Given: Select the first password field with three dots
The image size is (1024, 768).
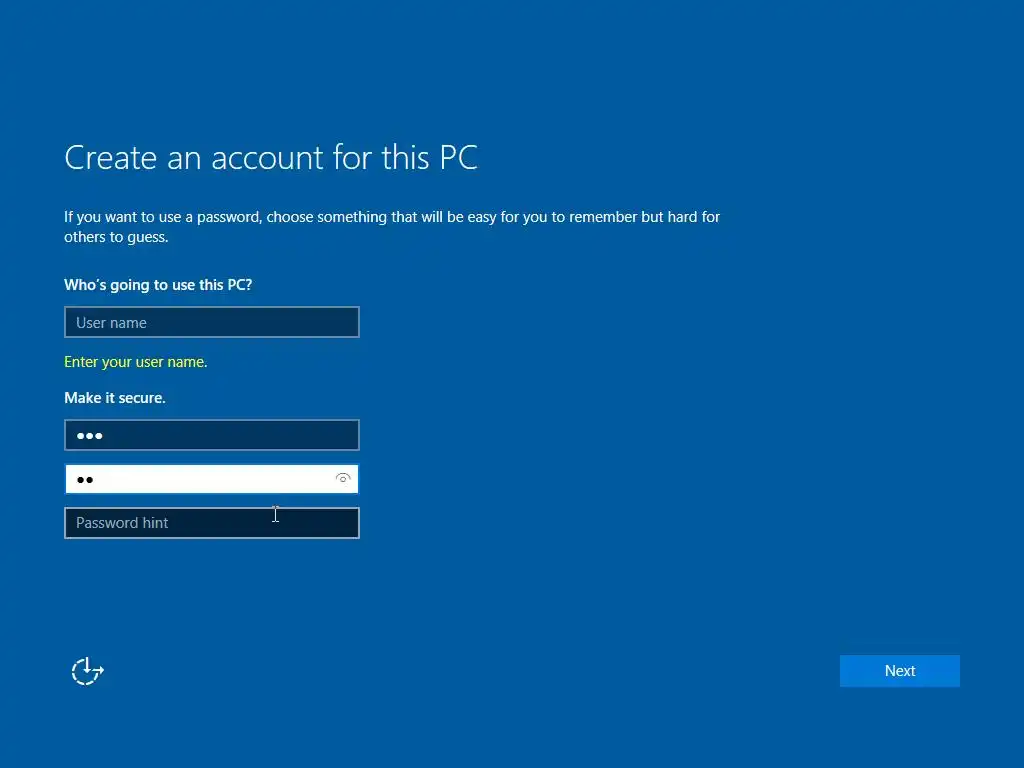Looking at the screenshot, I should click(x=212, y=435).
